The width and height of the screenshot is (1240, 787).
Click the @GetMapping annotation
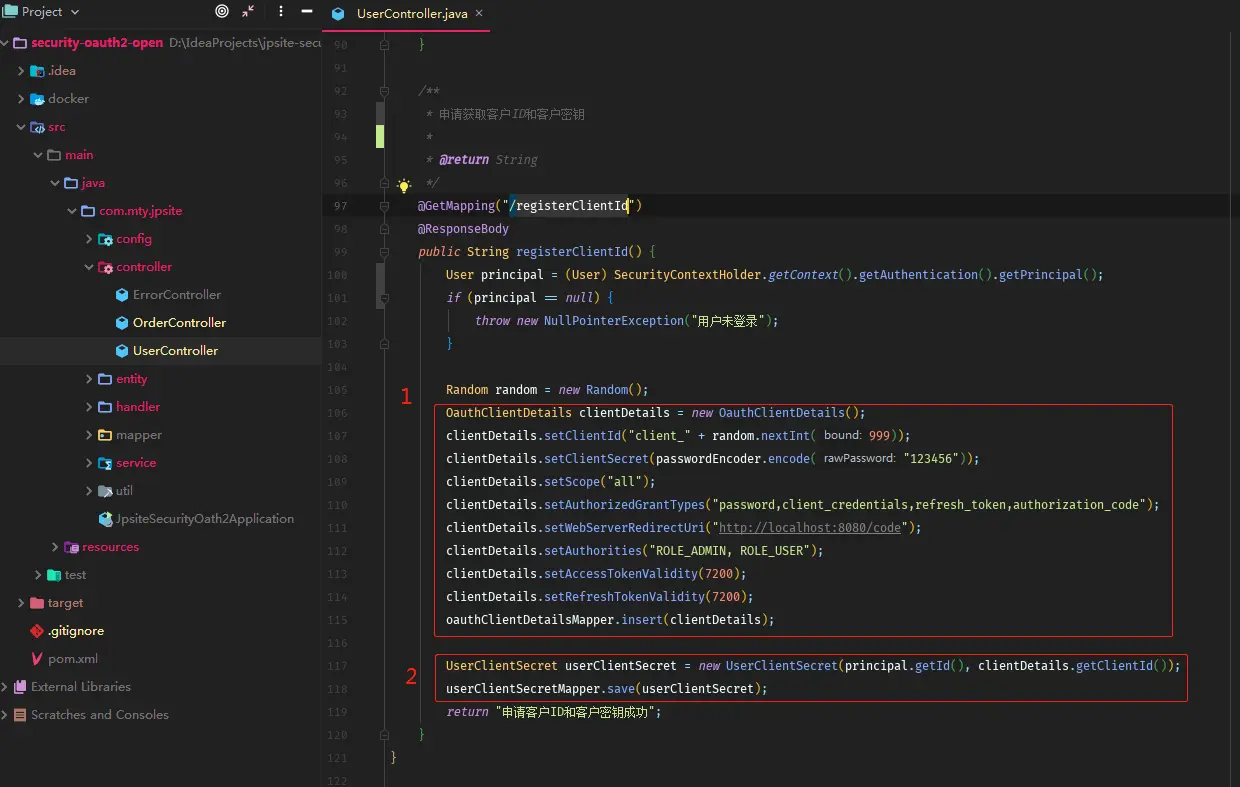(456, 206)
